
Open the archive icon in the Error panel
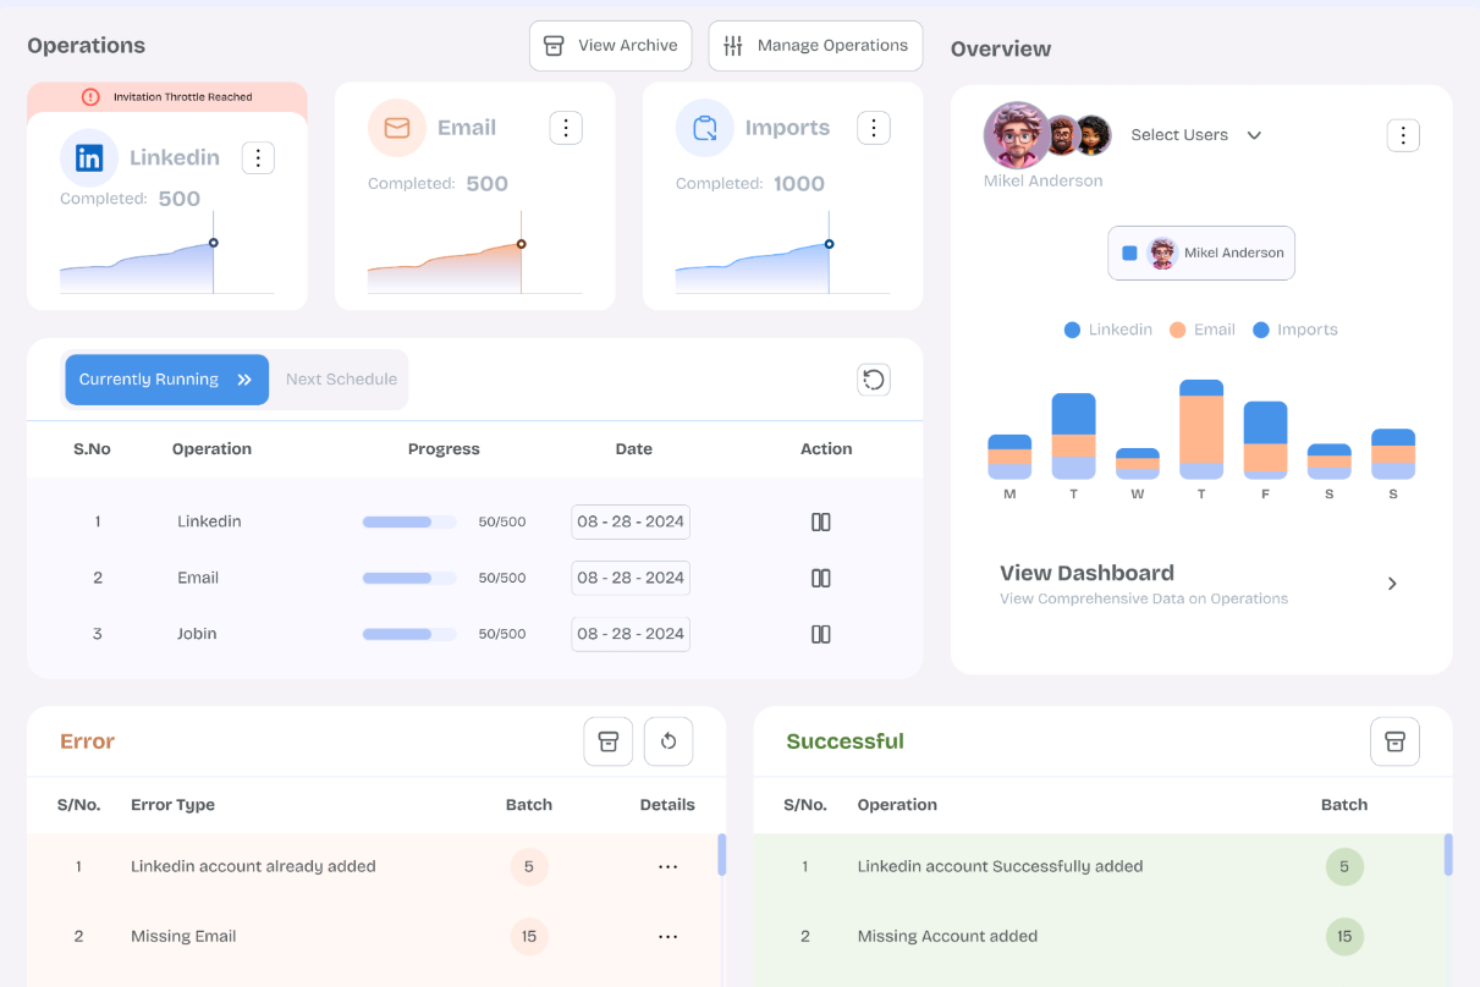pyautogui.click(x=608, y=741)
